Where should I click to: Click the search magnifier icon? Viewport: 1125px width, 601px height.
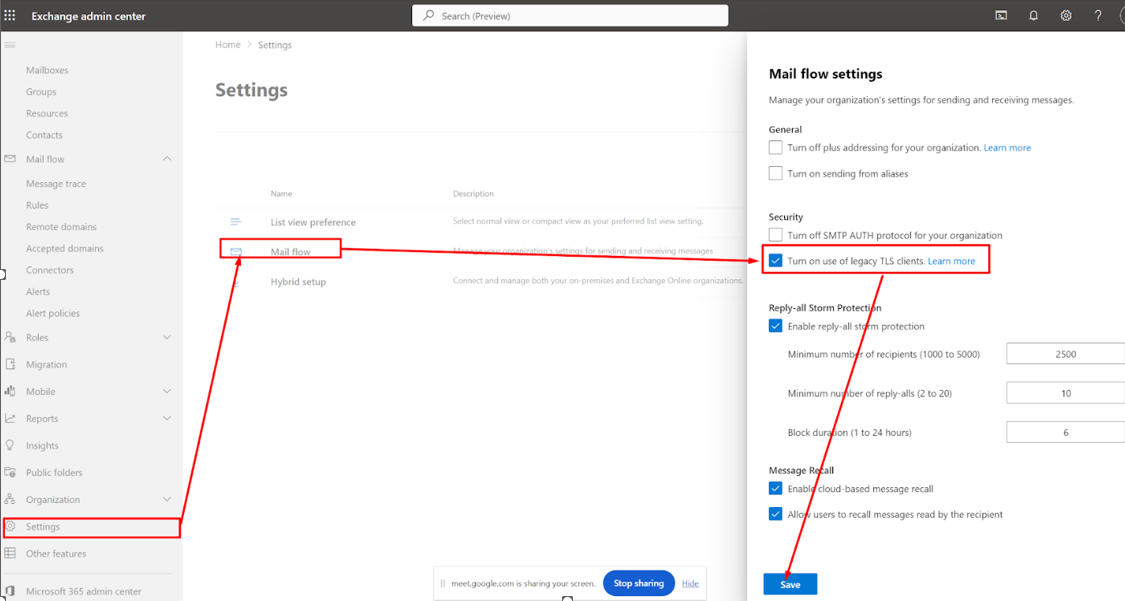[428, 15]
